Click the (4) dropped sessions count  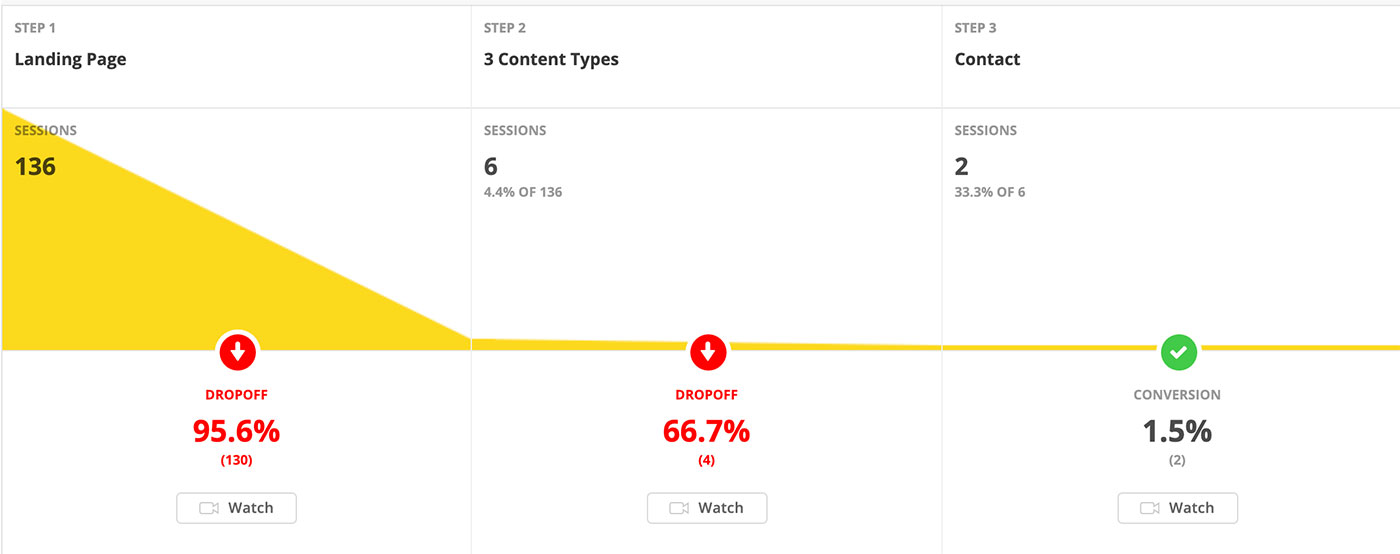(707, 461)
